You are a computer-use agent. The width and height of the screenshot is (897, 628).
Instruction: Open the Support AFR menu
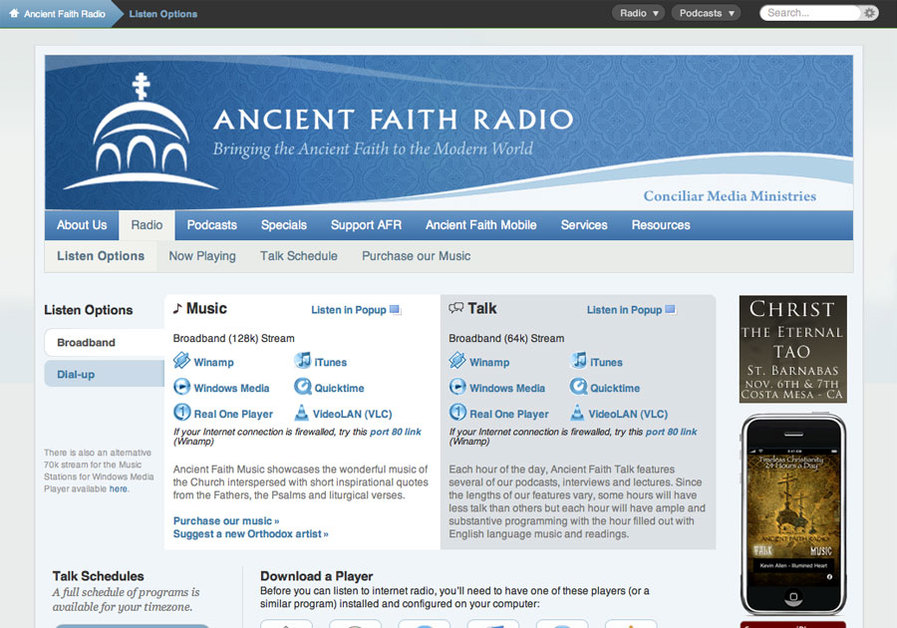[366, 225]
